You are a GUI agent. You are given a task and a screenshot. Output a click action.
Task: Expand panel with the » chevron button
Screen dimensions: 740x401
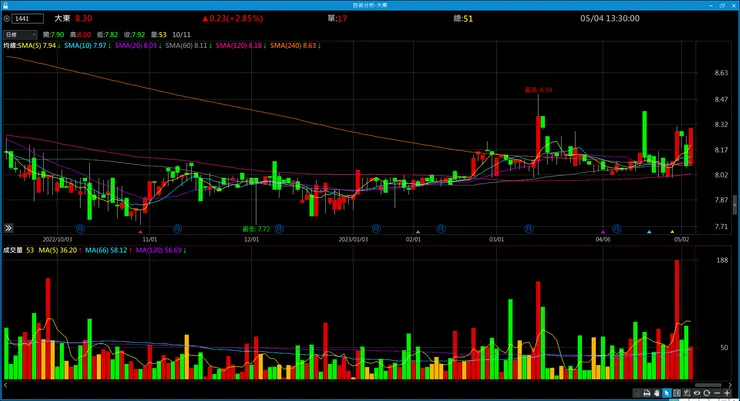coord(8,228)
